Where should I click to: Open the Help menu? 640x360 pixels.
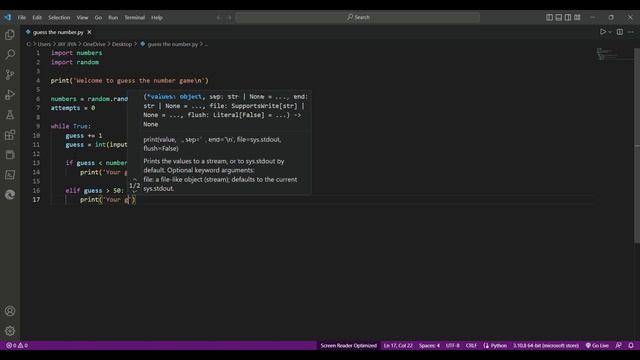[x=157, y=18]
